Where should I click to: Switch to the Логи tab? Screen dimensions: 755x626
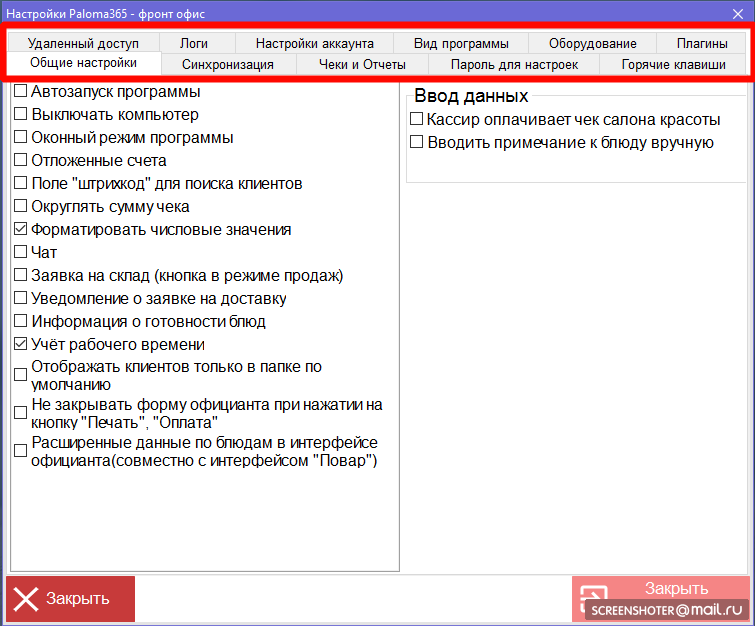tap(194, 43)
